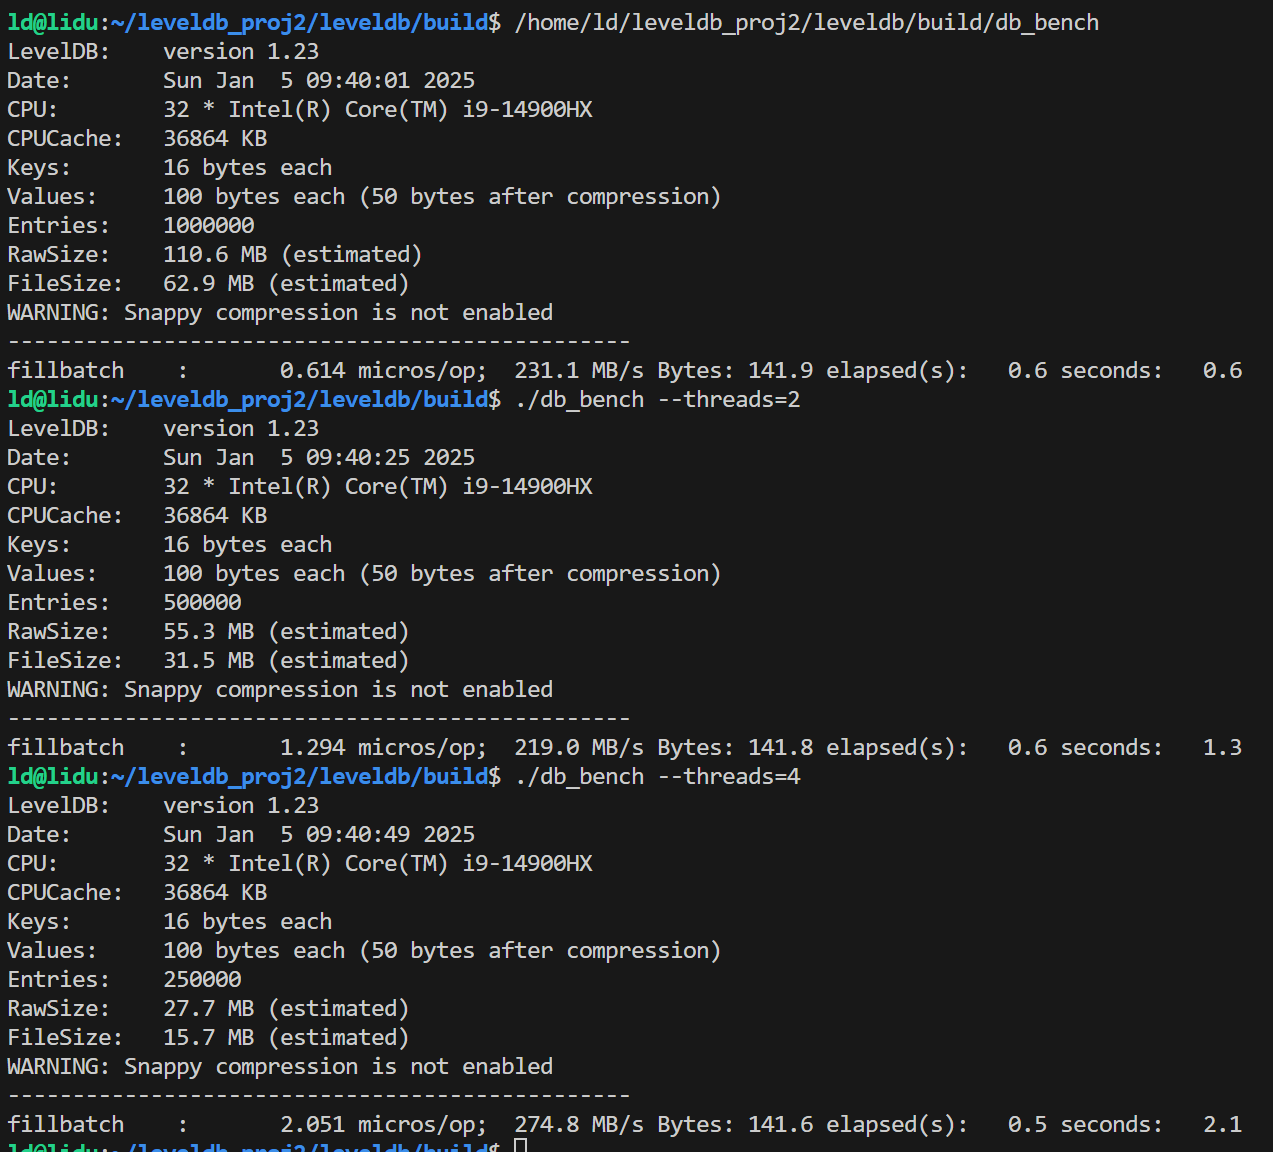Click the './db_bench --threads=4' command text

[x=657, y=776]
